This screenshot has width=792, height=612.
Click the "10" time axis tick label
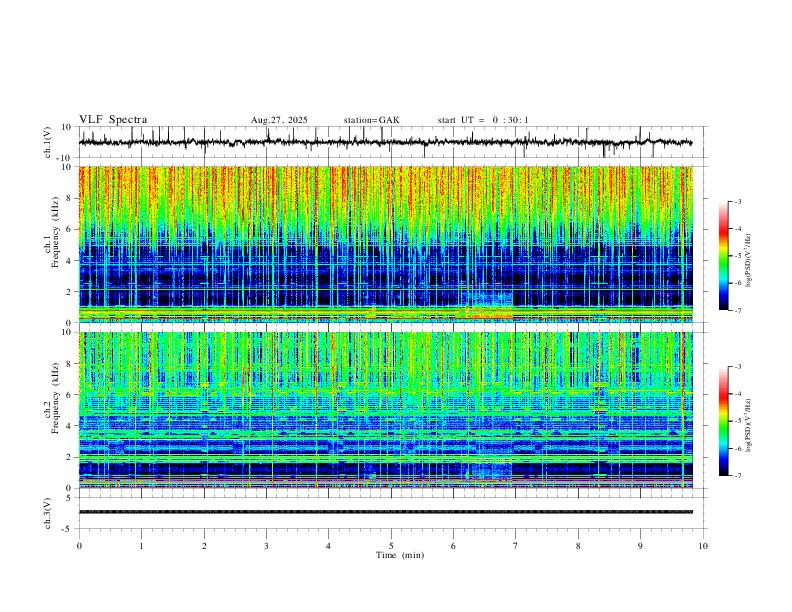(703, 546)
